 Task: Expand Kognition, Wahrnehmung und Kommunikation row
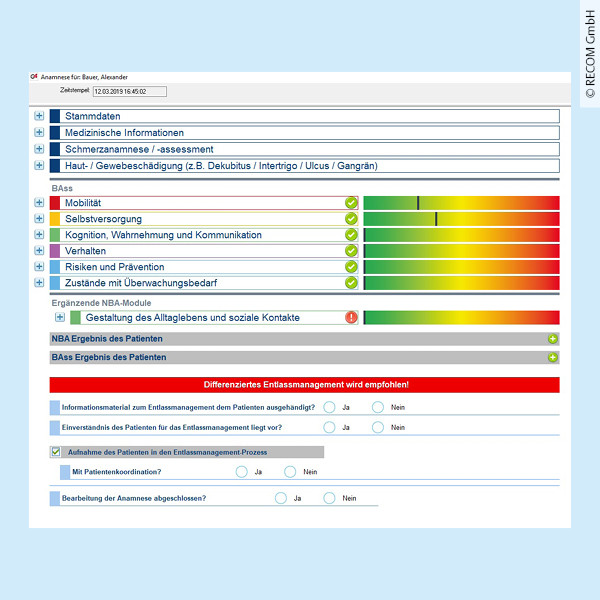(x=39, y=234)
